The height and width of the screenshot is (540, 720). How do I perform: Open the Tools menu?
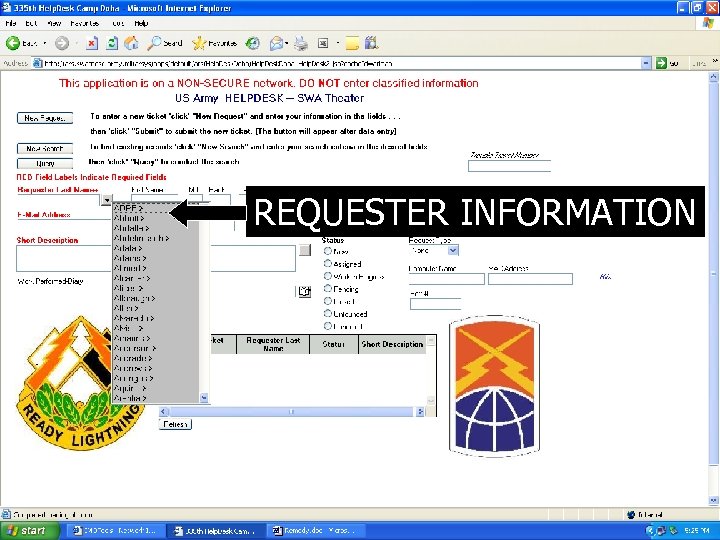coord(118,23)
